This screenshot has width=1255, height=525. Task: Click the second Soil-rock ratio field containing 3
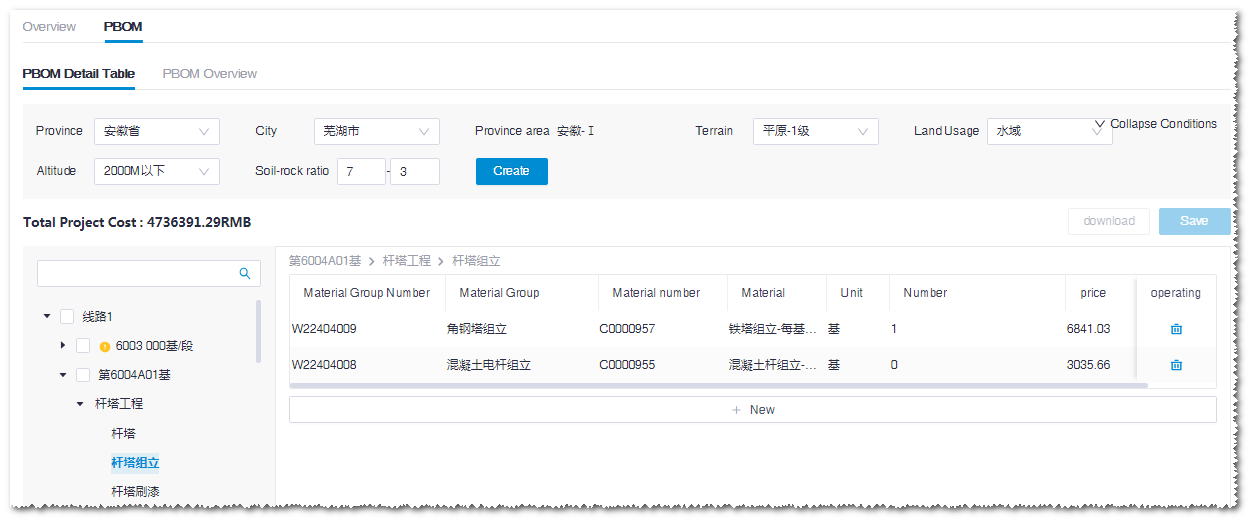click(415, 172)
